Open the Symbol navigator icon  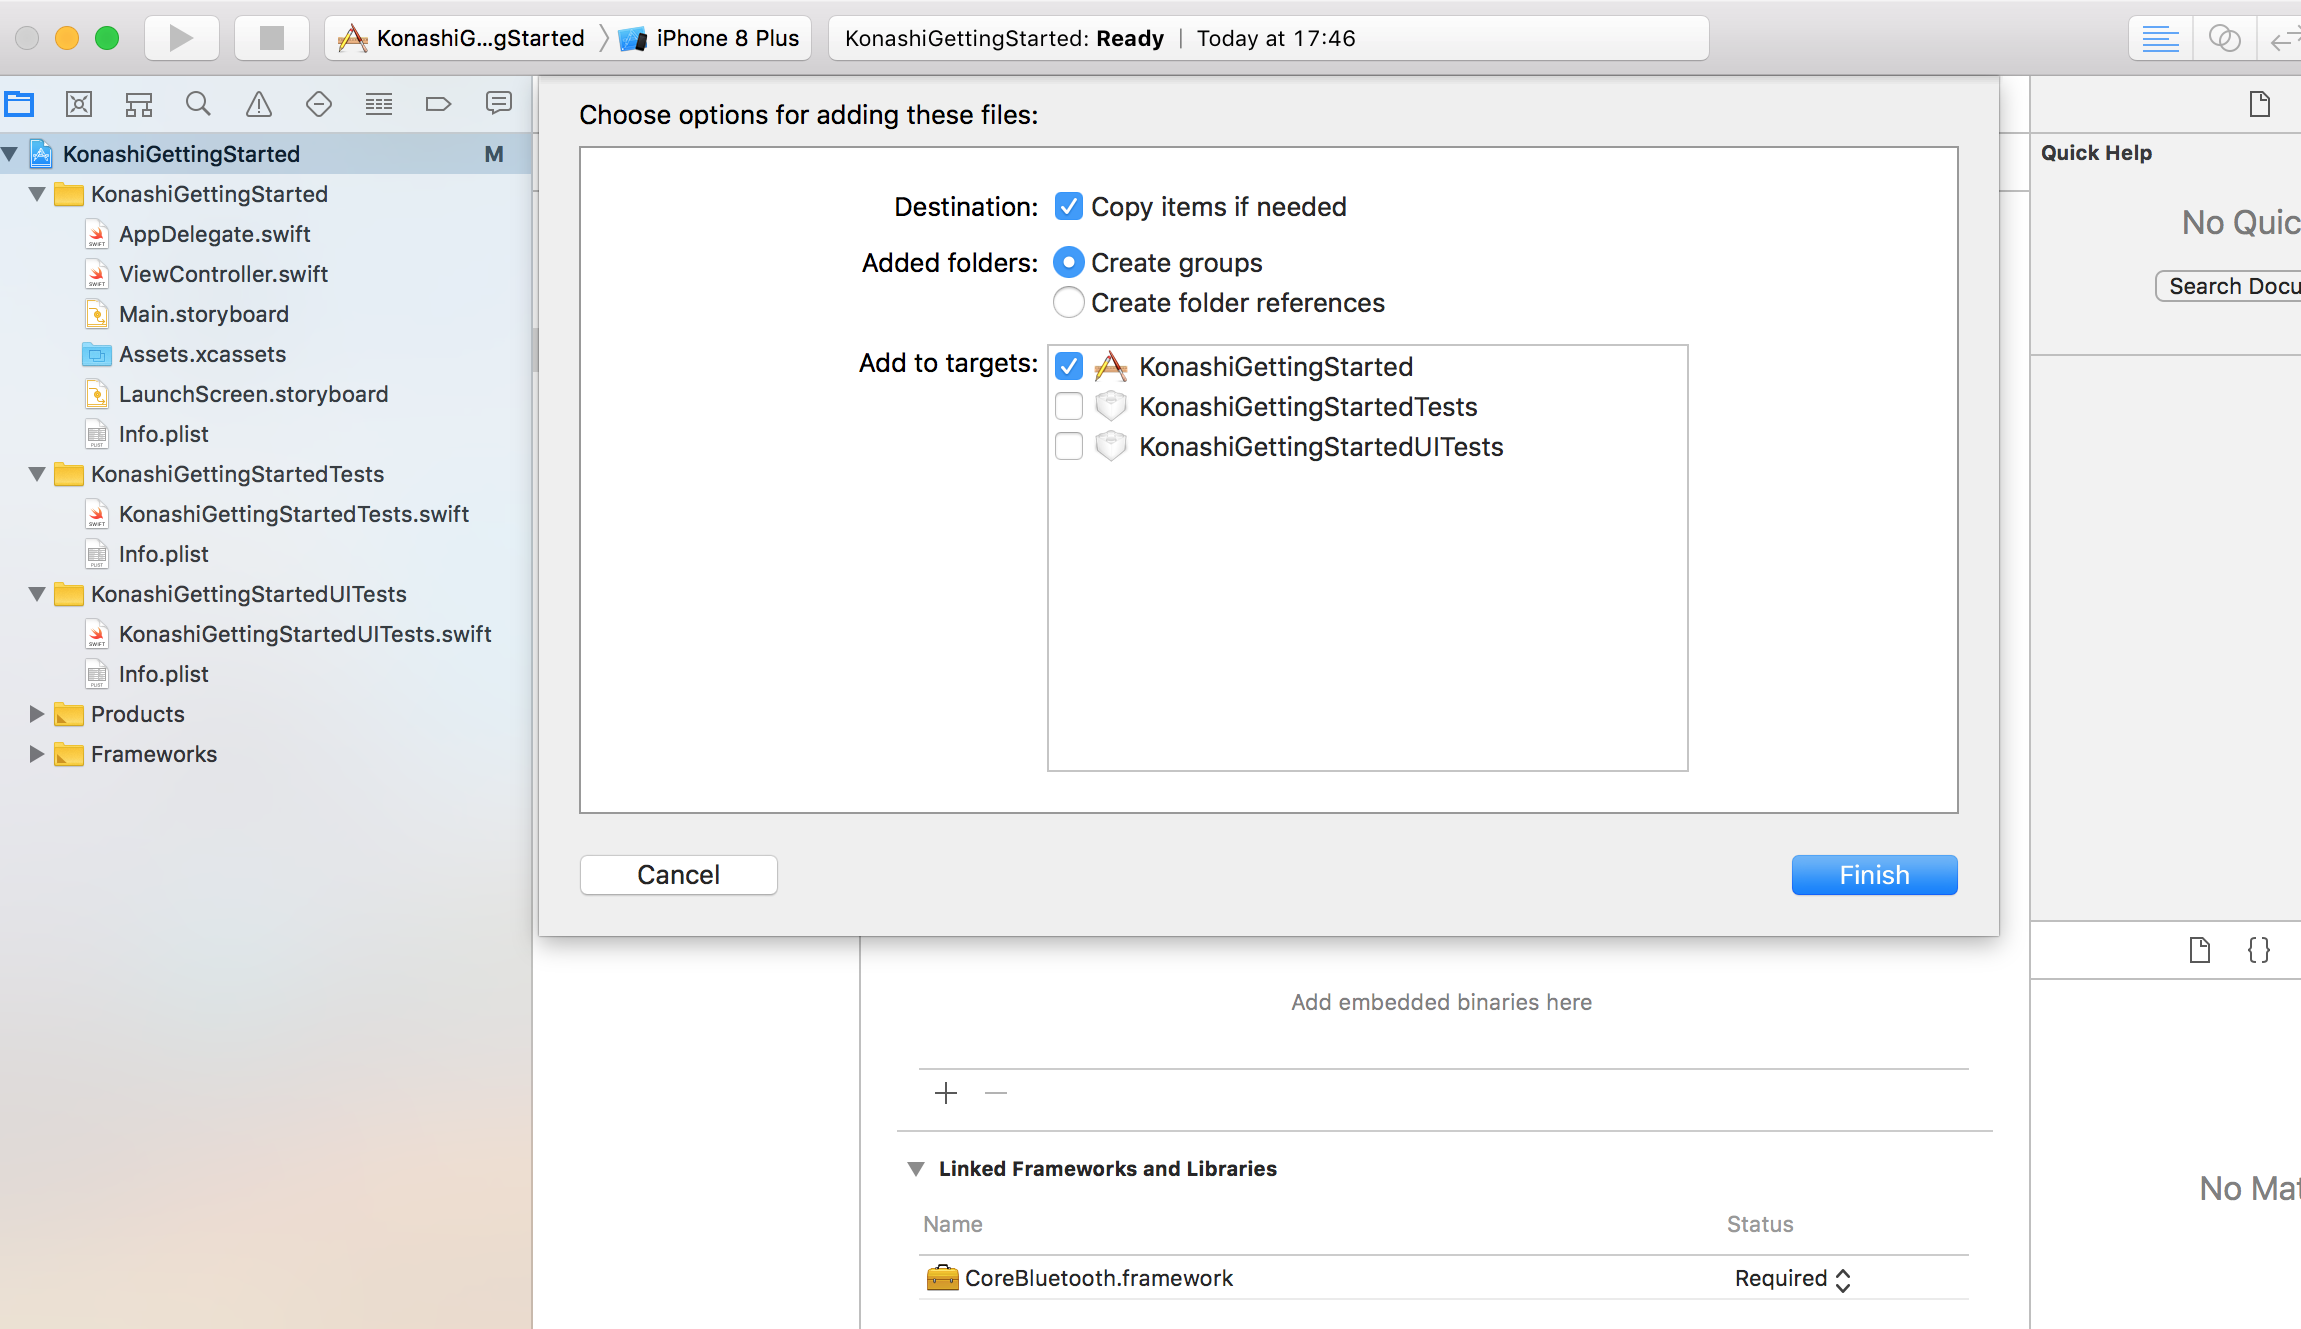click(139, 104)
